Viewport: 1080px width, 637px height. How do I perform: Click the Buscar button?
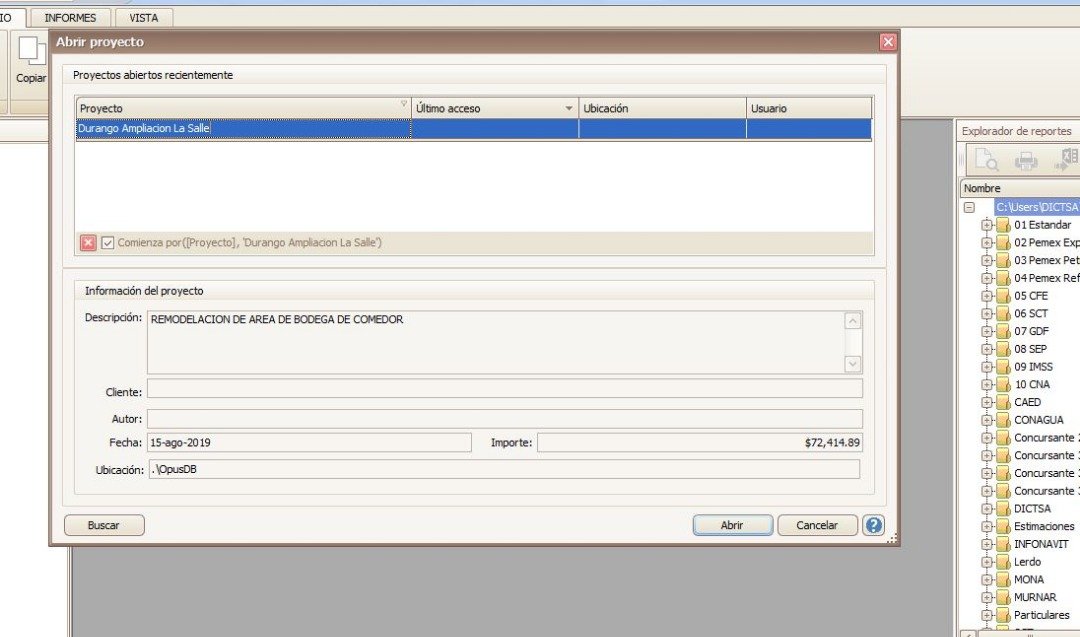click(104, 525)
